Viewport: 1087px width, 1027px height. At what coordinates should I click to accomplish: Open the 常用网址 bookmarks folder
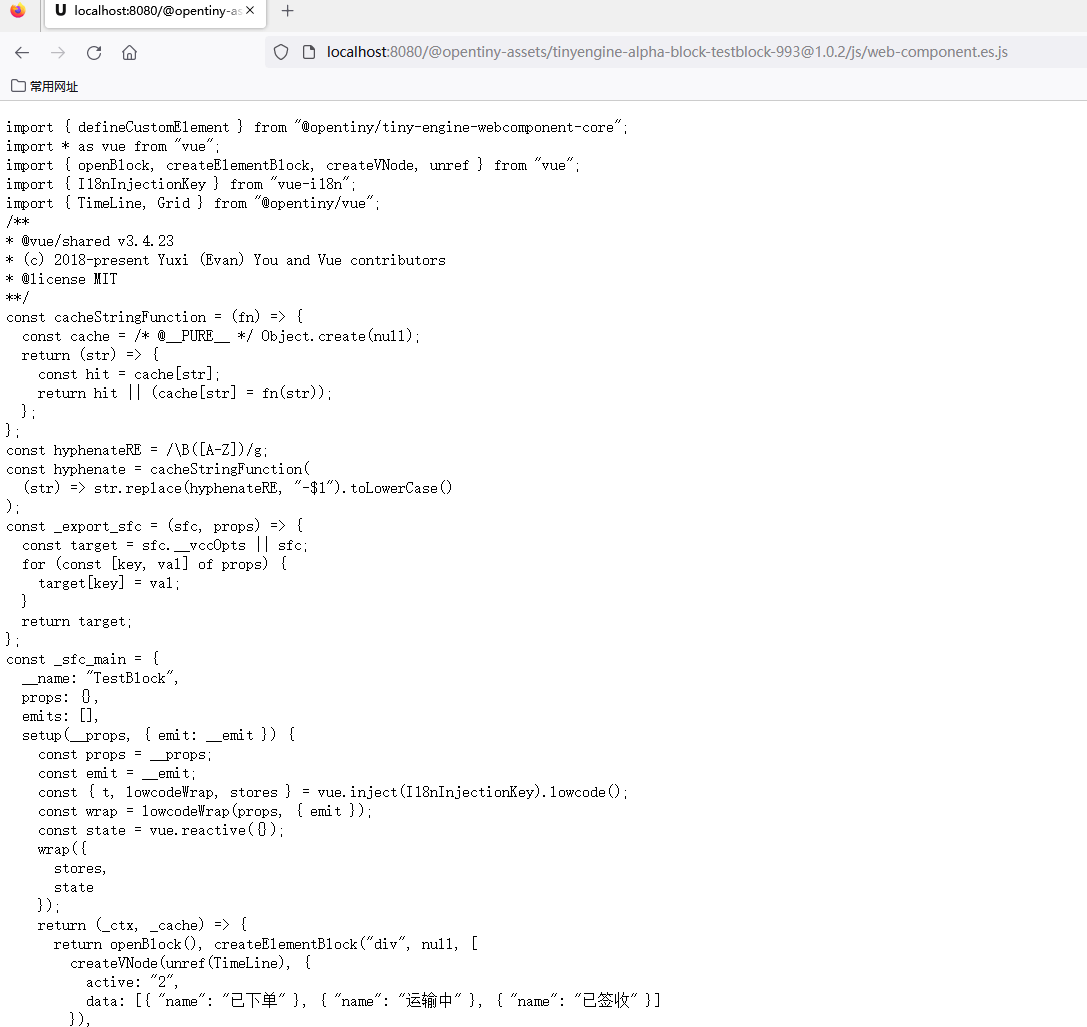pyautogui.click(x=44, y=86)
